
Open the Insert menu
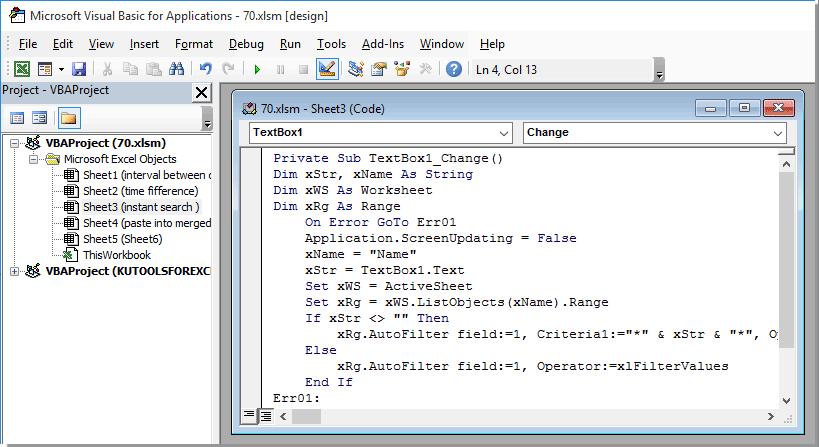144,44
